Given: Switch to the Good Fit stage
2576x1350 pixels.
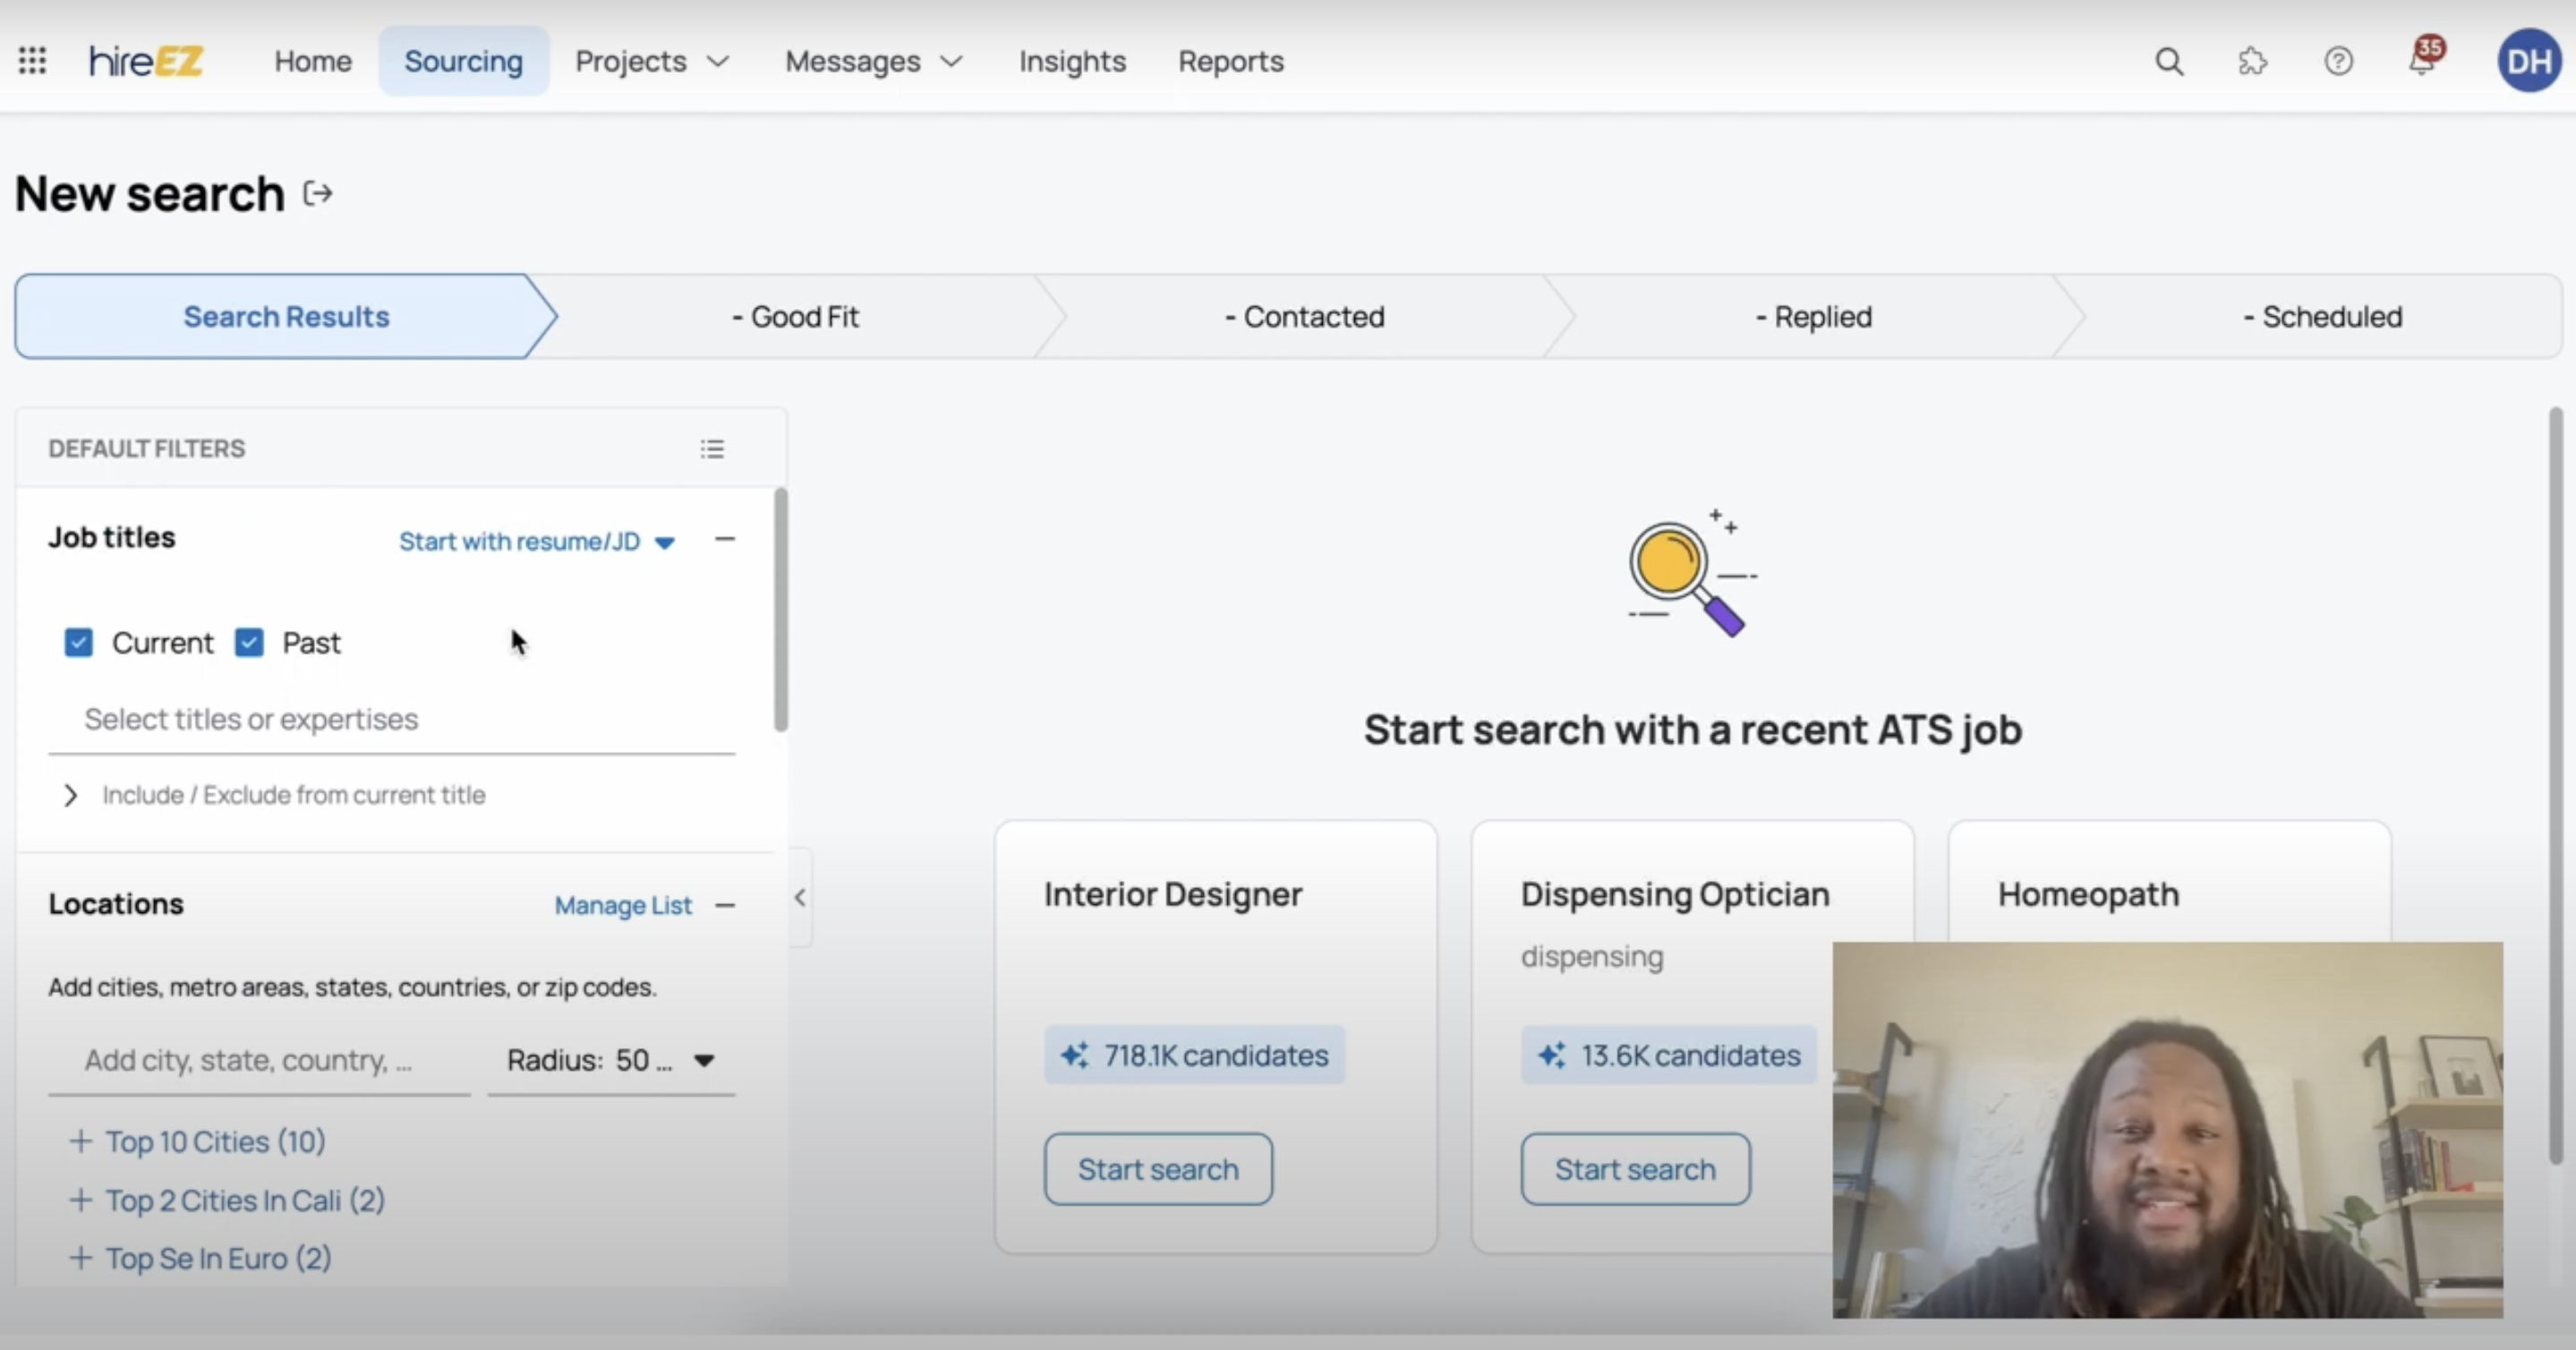Looking at the screenshot, I should (795, 317).
